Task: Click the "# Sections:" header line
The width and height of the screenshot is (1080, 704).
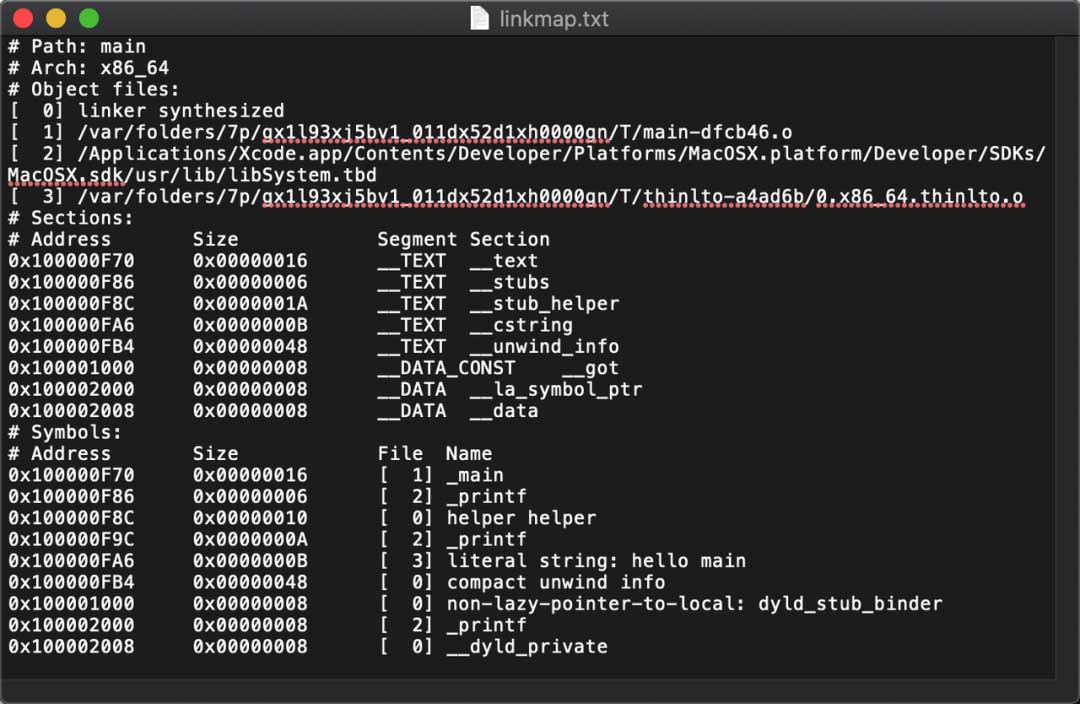Action: click(x=71, y=218)
